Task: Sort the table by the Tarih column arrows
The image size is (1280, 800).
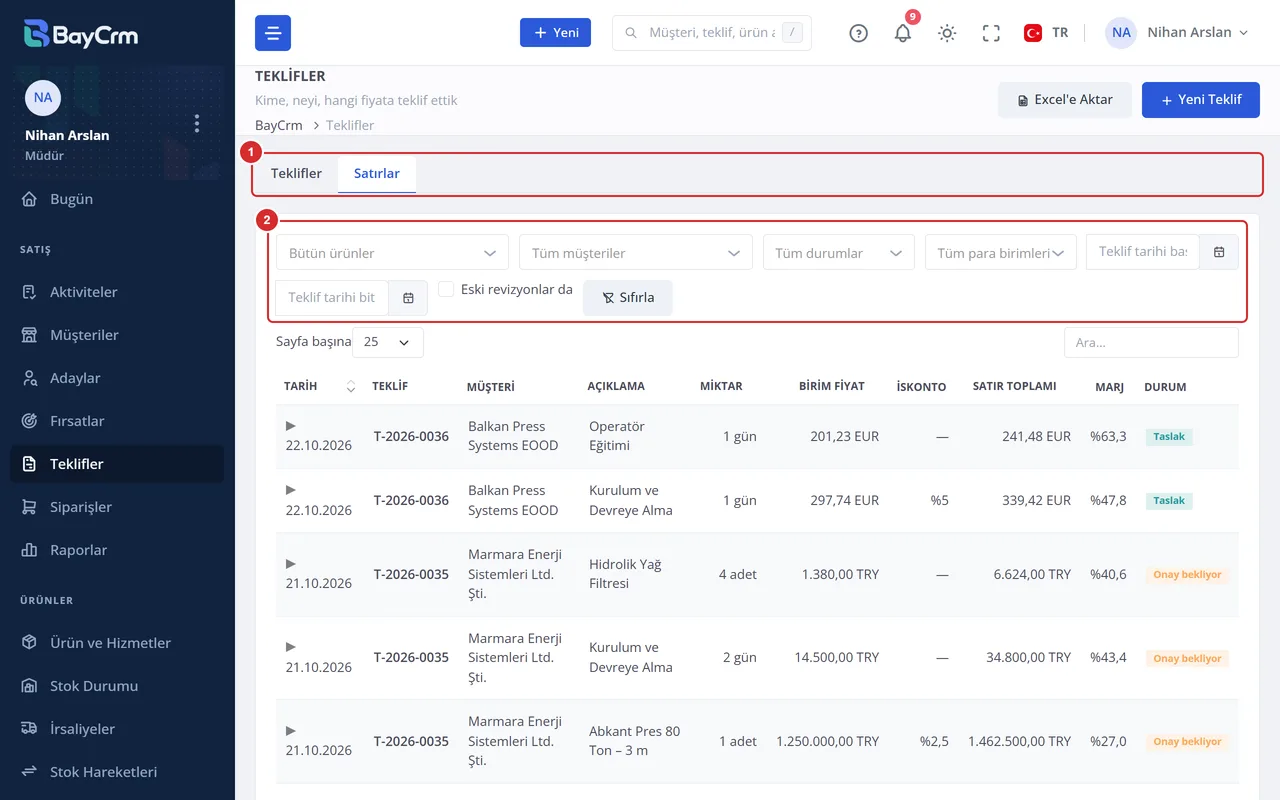Action: [x=350, y=386]
